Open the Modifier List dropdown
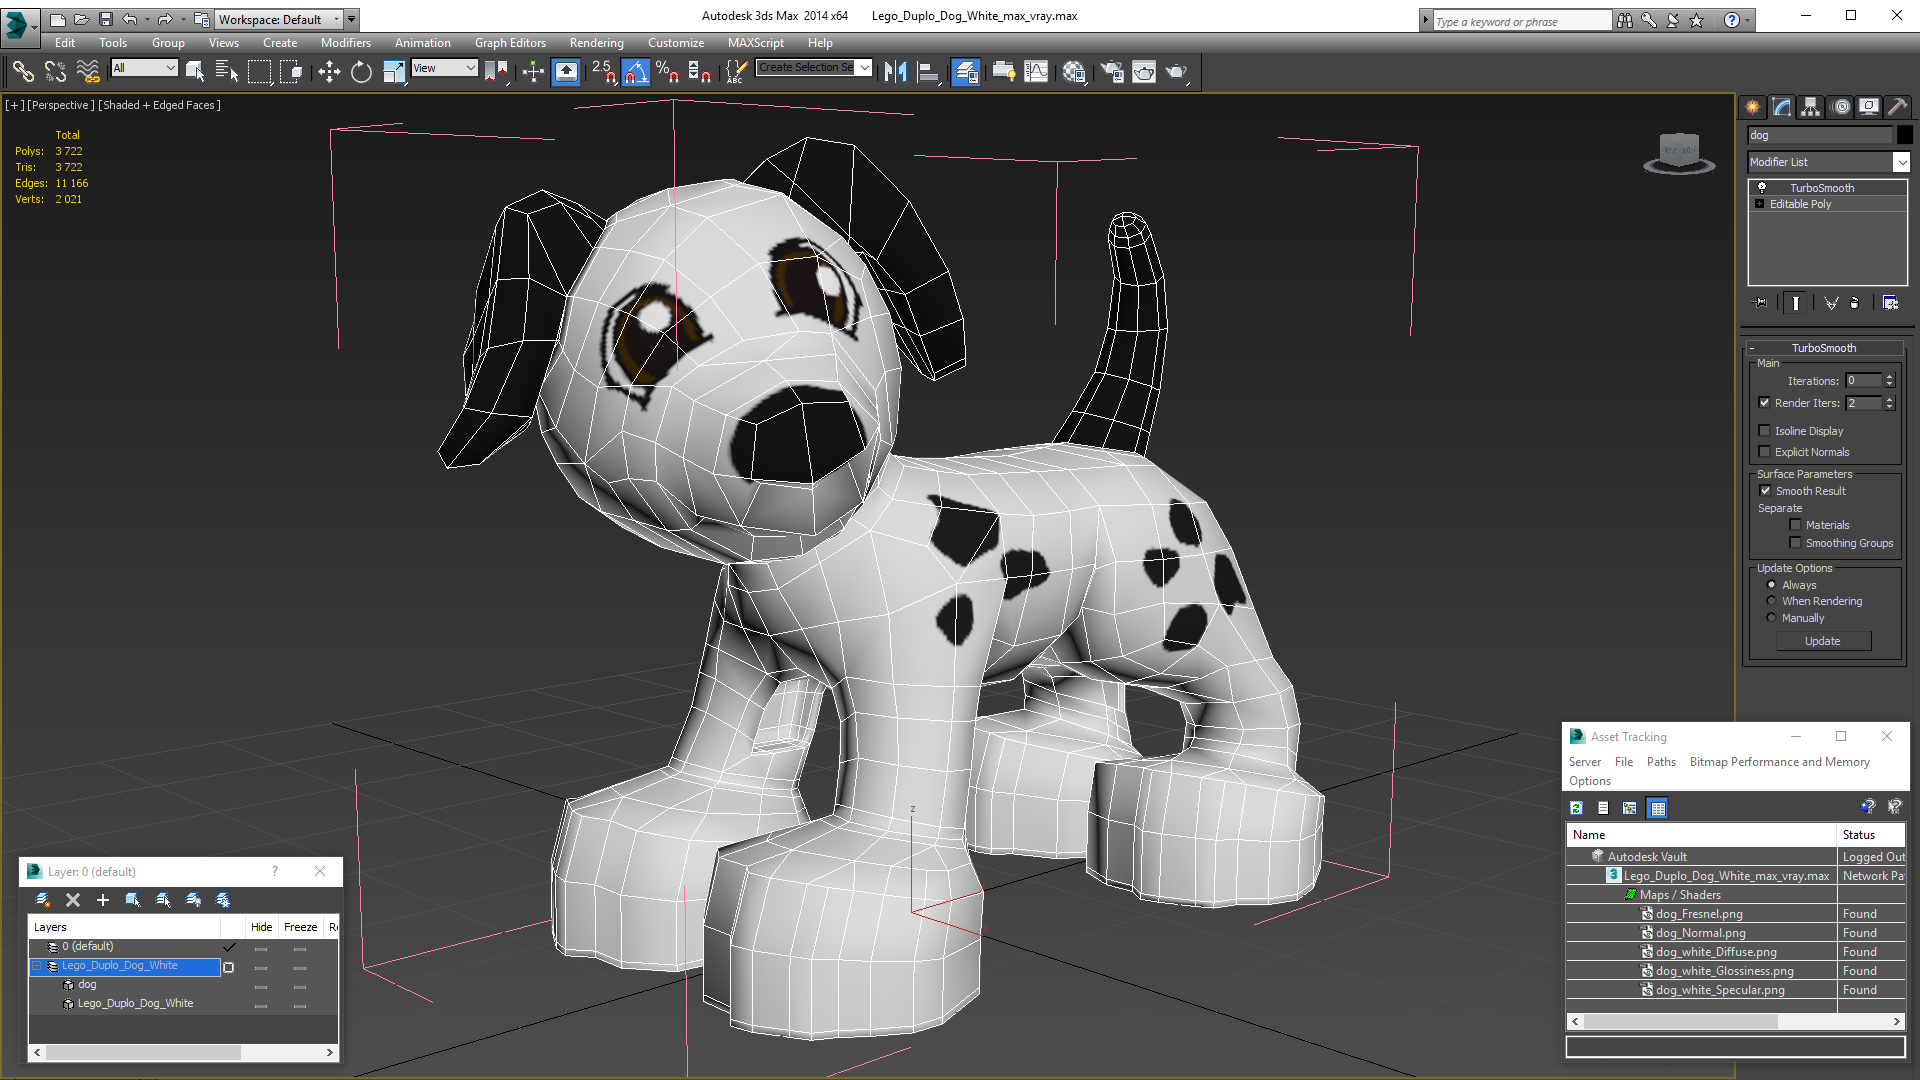Viewport: 1920px width, 1080px height. (1901, 162)
